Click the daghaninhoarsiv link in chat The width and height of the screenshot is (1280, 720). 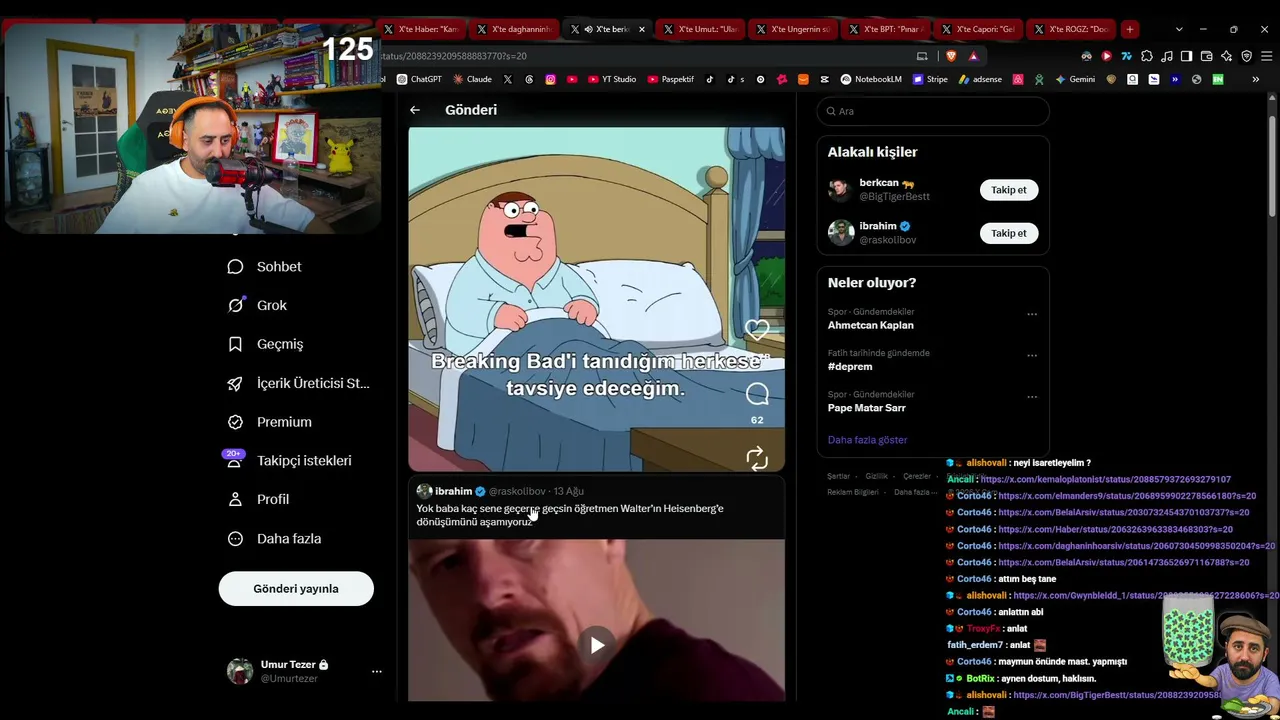(1136, 546)
